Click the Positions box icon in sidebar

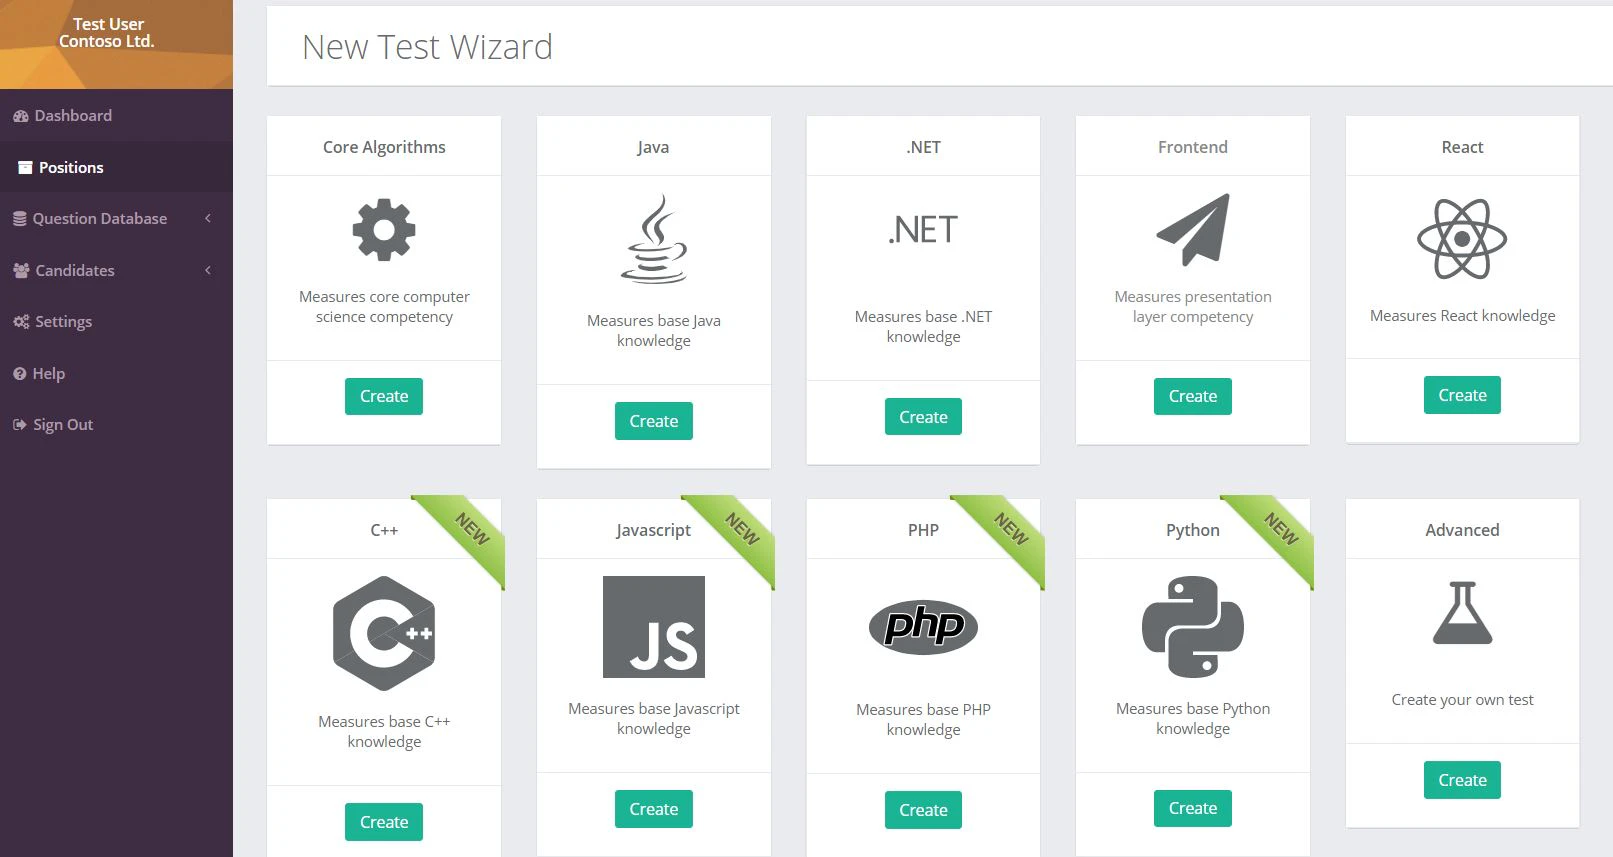(25, 168)
